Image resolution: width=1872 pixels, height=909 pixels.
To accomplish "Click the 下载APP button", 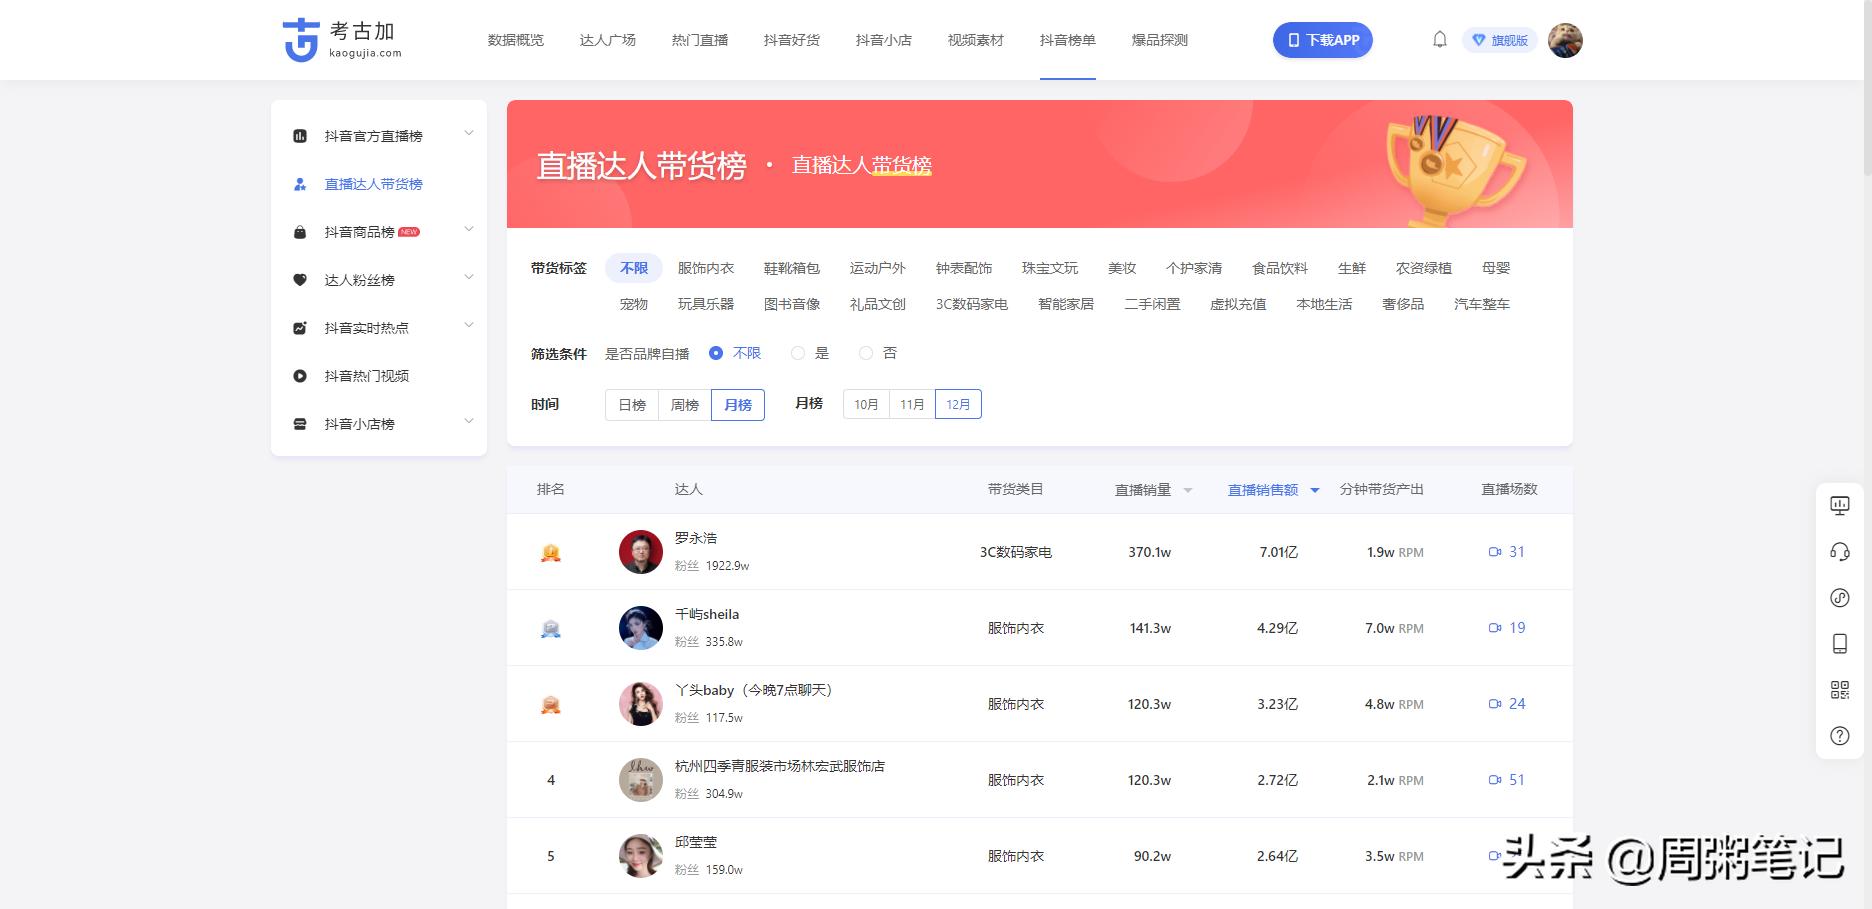I will click(x=1323, y=40).
